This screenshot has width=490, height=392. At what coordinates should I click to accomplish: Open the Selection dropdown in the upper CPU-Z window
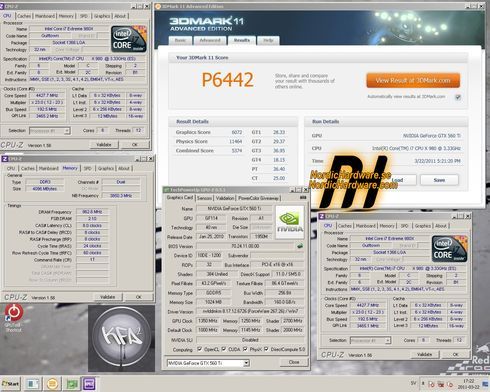pos(50,131)
